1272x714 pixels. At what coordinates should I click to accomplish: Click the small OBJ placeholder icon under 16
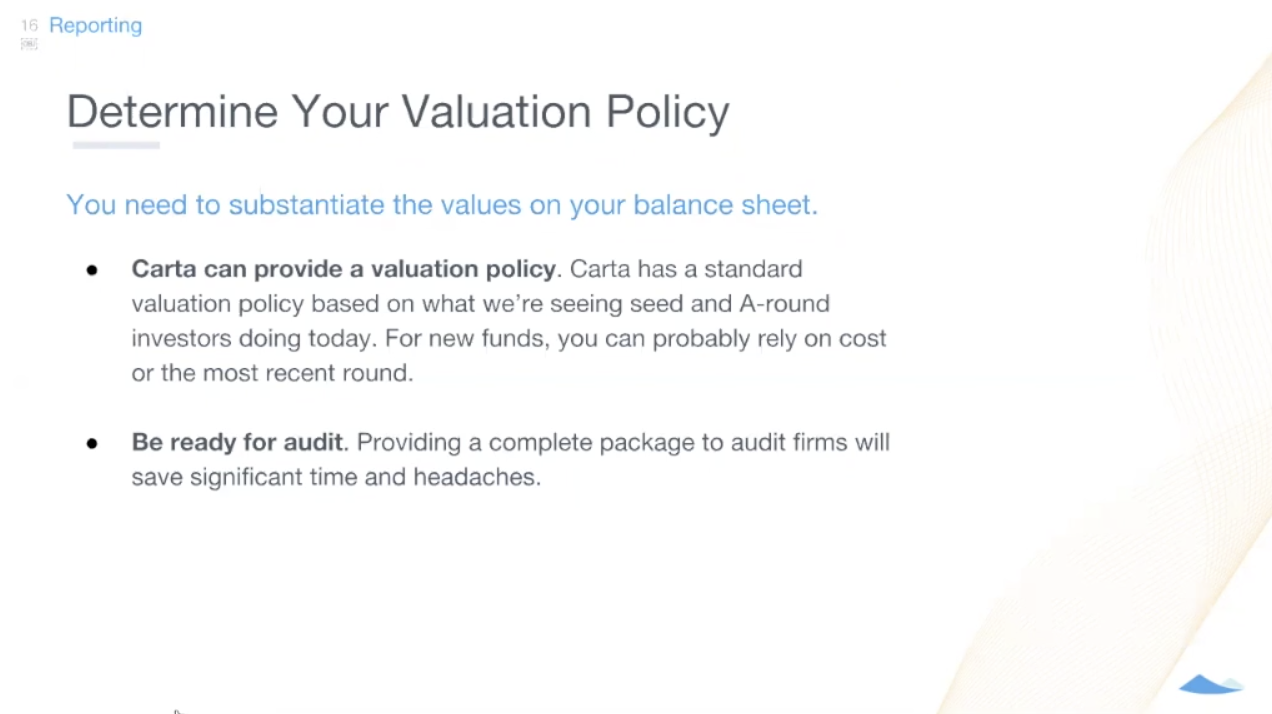[29, 44]
